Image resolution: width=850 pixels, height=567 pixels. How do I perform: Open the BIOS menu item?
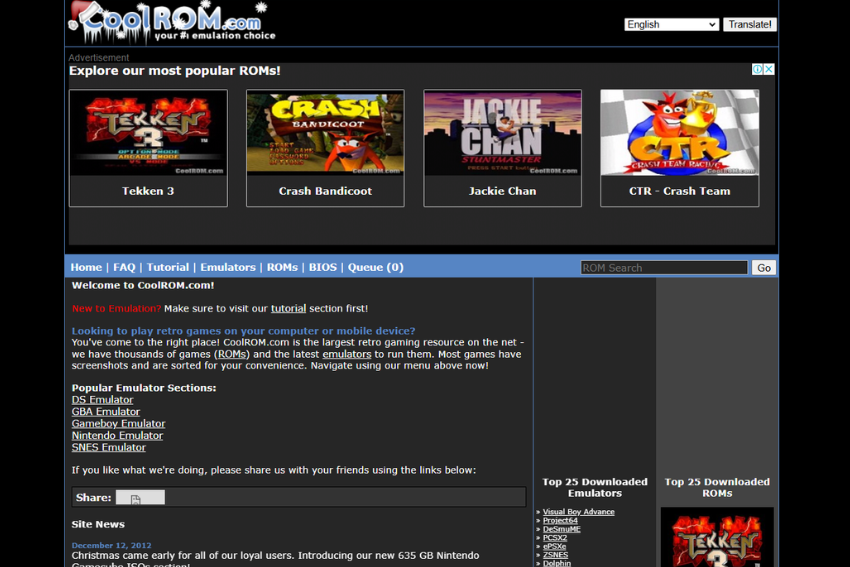click(x=323, y=267)
